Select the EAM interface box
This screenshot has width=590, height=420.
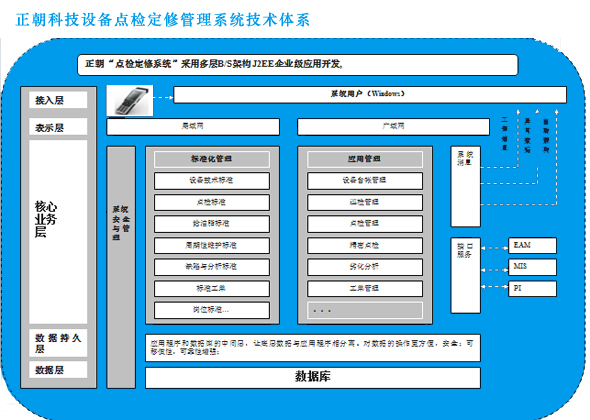coord(532,246)
